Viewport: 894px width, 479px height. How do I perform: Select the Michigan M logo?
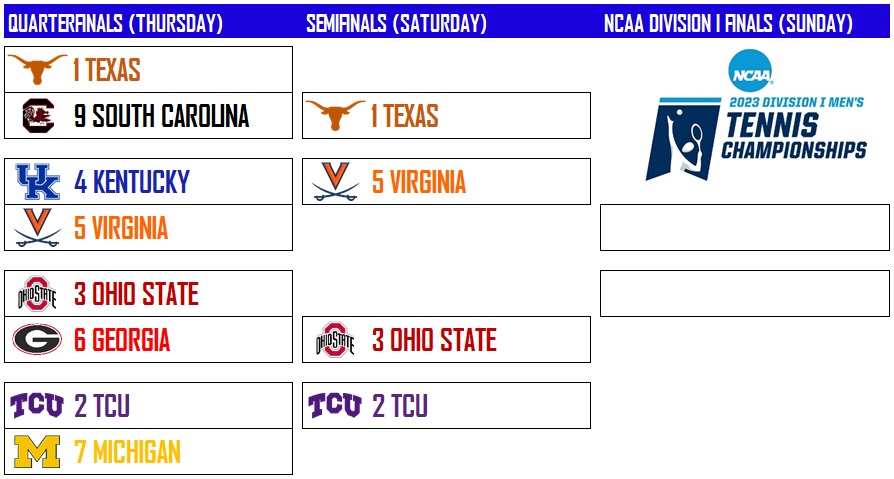(38, 452)
